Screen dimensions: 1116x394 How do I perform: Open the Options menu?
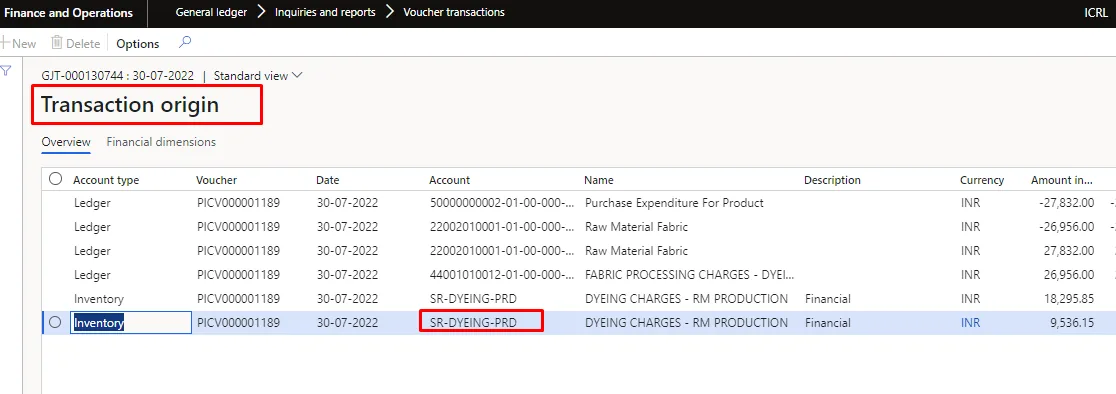coord(137,43)
